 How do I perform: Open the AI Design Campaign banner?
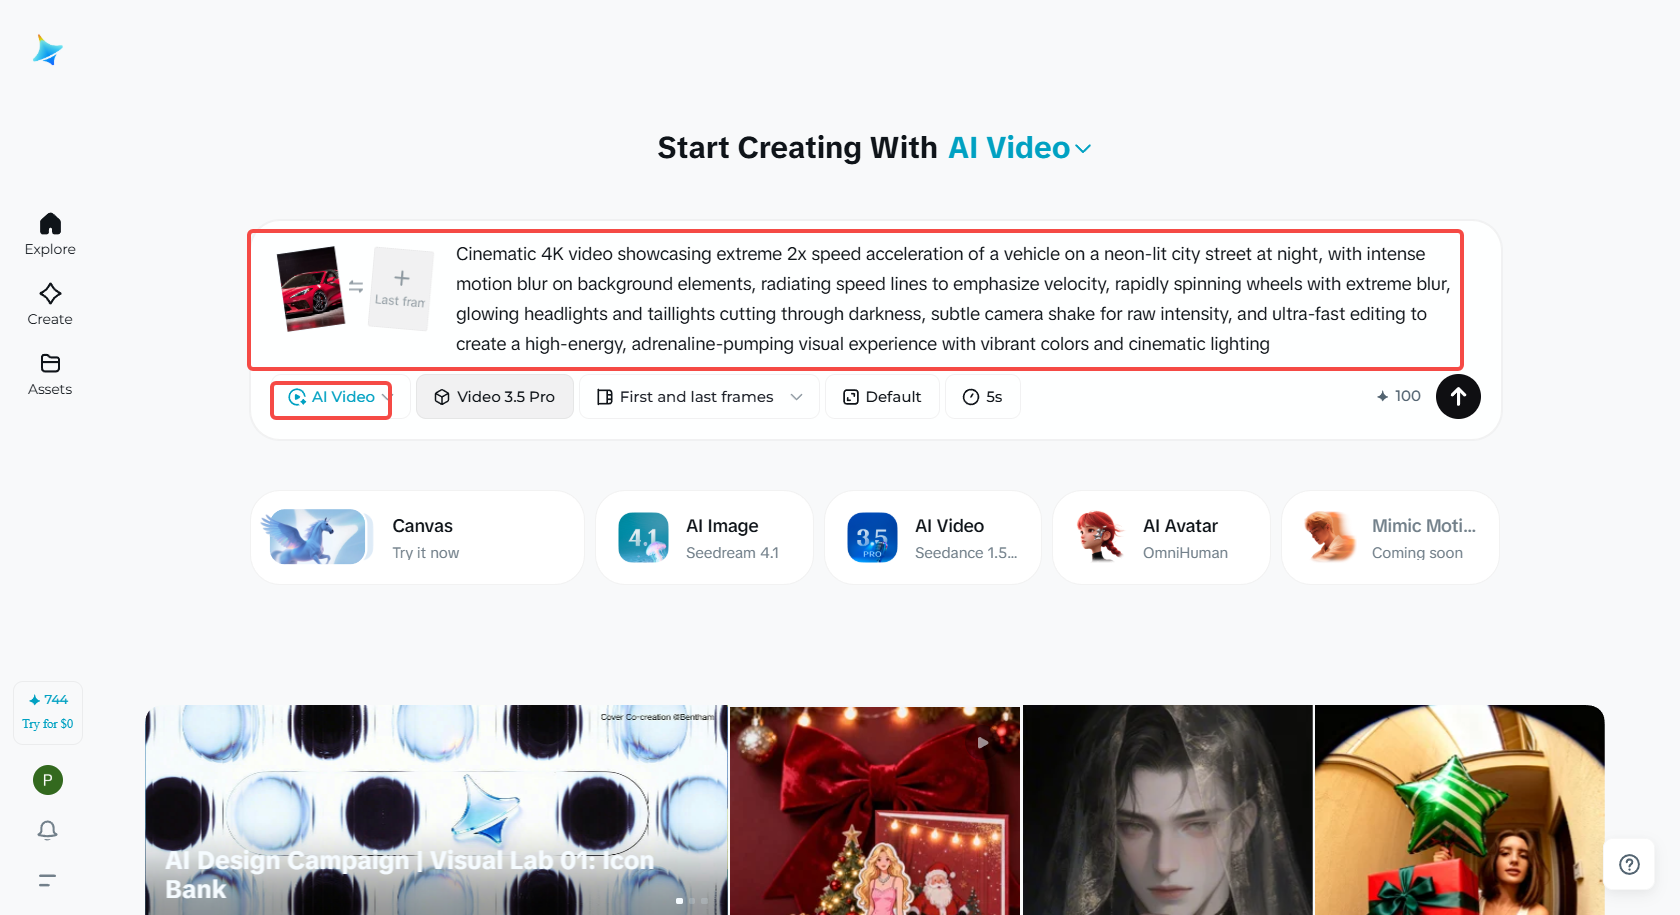[436, 810]
